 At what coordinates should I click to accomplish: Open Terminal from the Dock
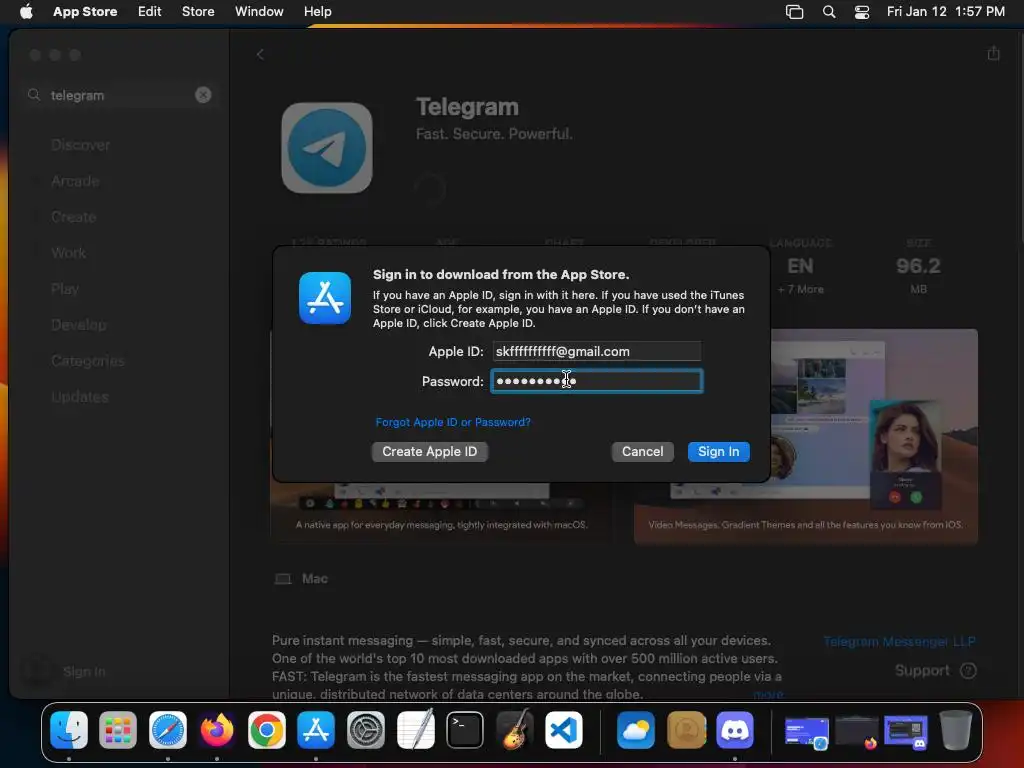(x=464, y=730)
